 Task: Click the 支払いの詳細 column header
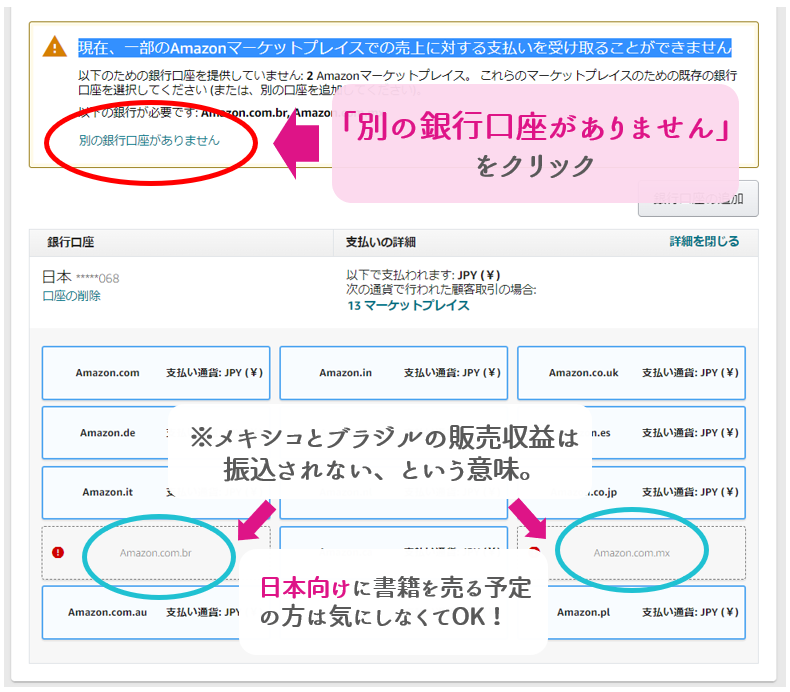coord(380,242)
